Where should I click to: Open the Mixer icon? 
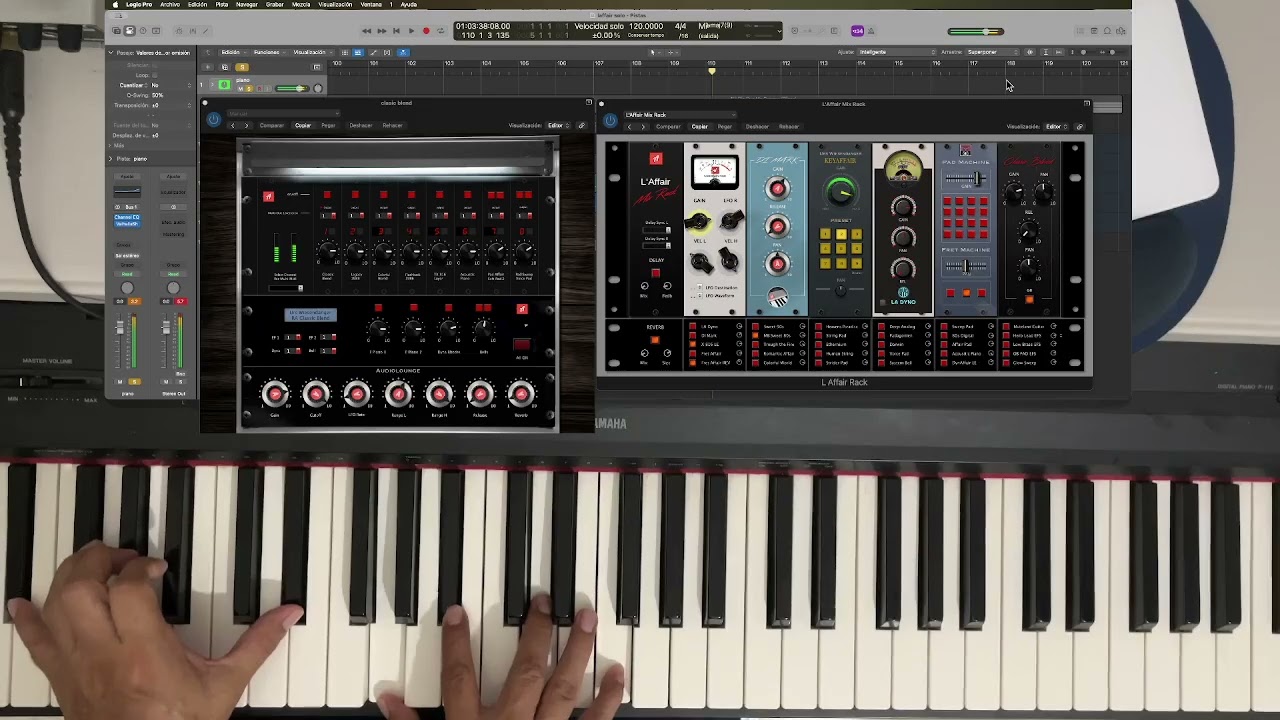coord(192,31)
